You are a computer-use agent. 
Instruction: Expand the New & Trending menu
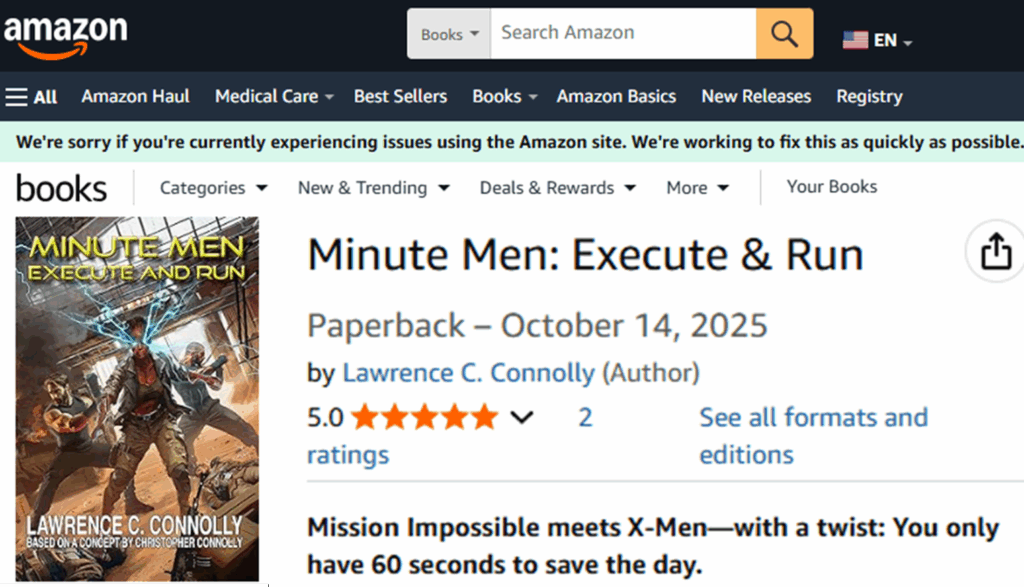pyautogui.click(x=373, y=188)
